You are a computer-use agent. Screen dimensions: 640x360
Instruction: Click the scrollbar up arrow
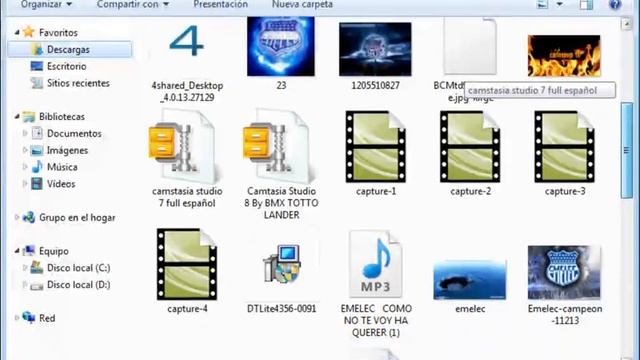click(627, 24)
